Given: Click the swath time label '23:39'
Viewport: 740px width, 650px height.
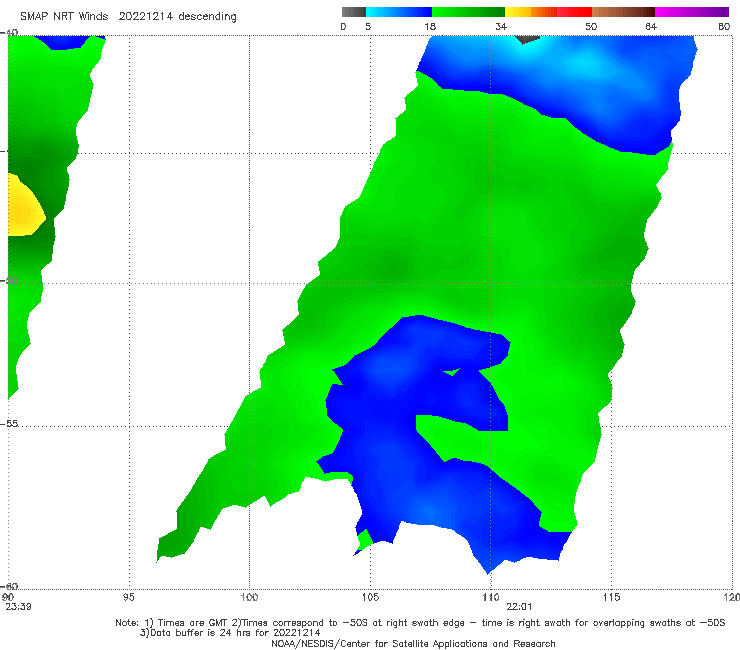Looking at the screenshot, I should [x=18, y=607].
